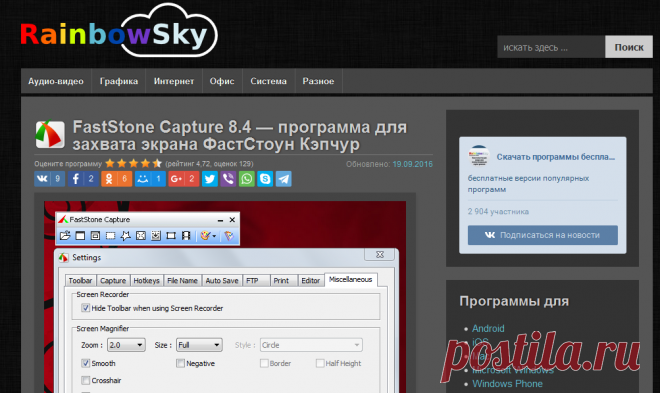
Task: Switch to the Capture tab
Action: coord(113,281)
